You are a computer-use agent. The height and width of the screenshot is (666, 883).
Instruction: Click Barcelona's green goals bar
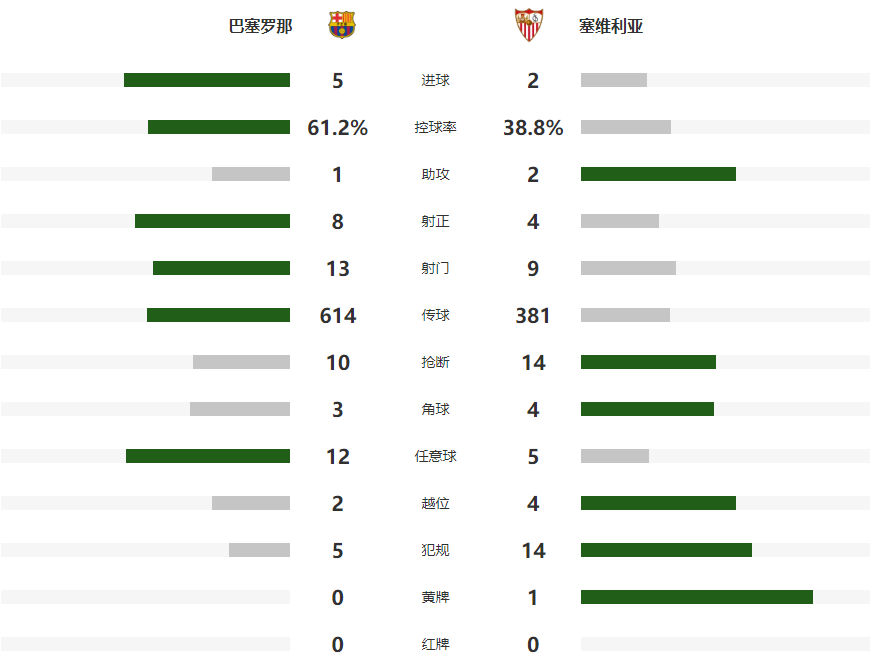pos(207,80)
